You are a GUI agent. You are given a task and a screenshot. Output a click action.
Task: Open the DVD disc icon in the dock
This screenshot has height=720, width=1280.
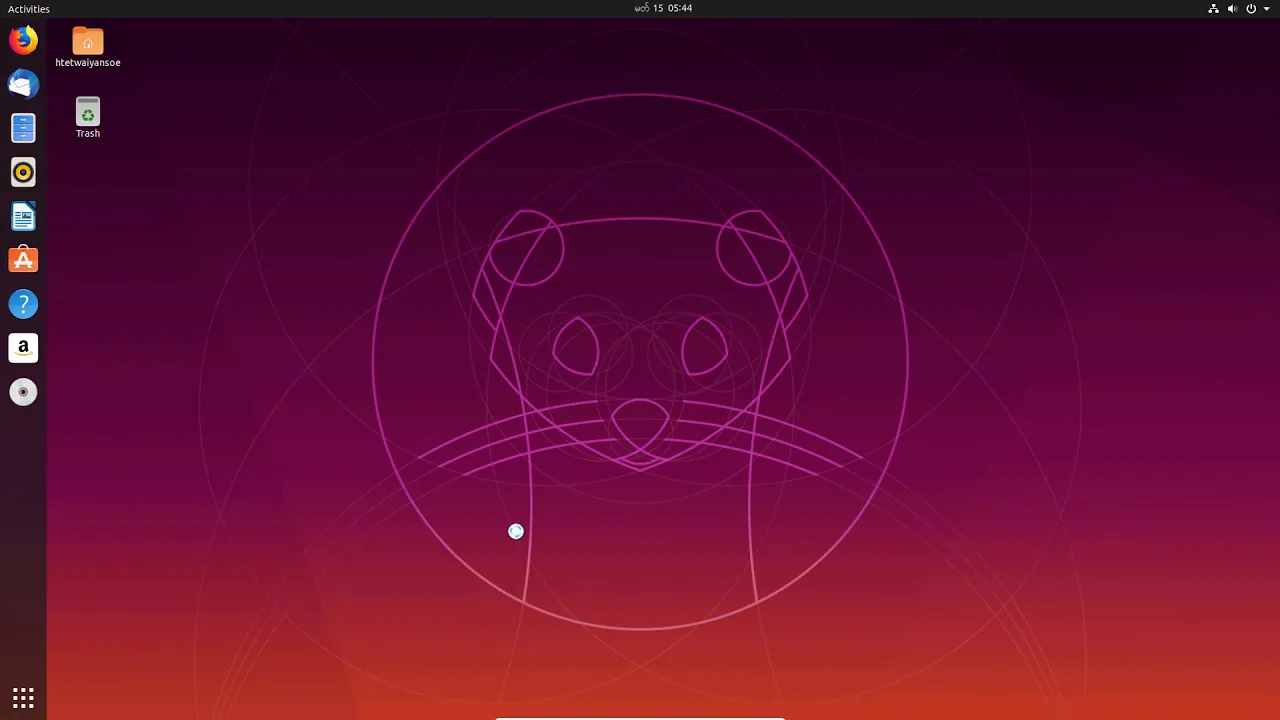tap(23, 392)
